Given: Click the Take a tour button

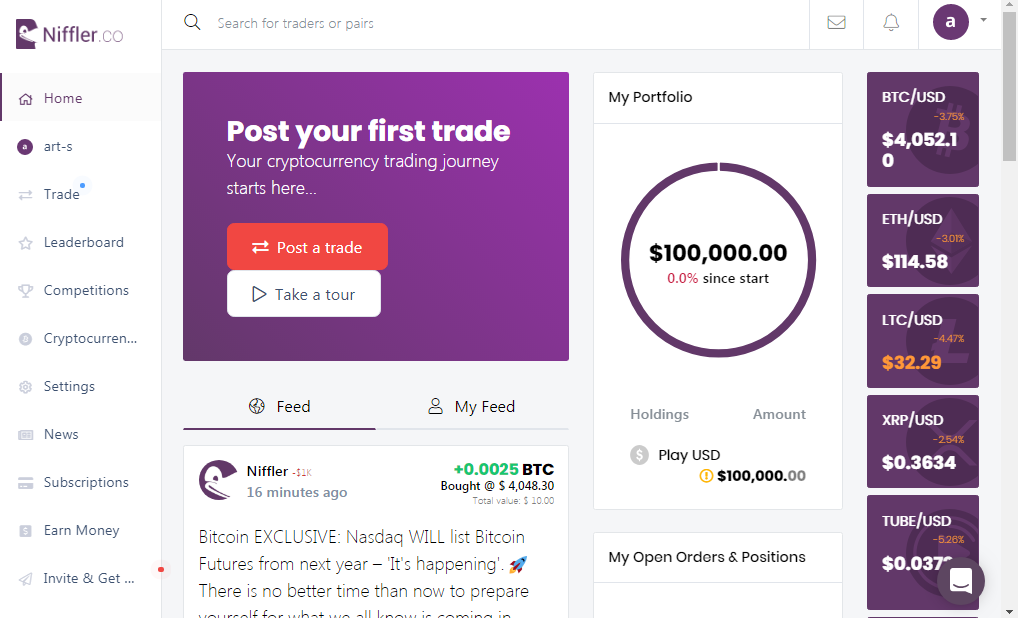Looking at the screenshot, I should (x=304, y=294).
